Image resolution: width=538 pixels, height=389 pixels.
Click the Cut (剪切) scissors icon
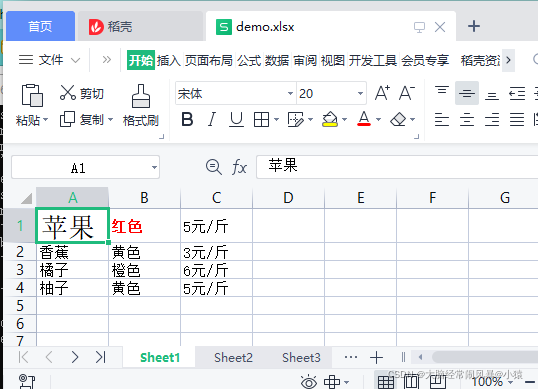pos(68,93)
